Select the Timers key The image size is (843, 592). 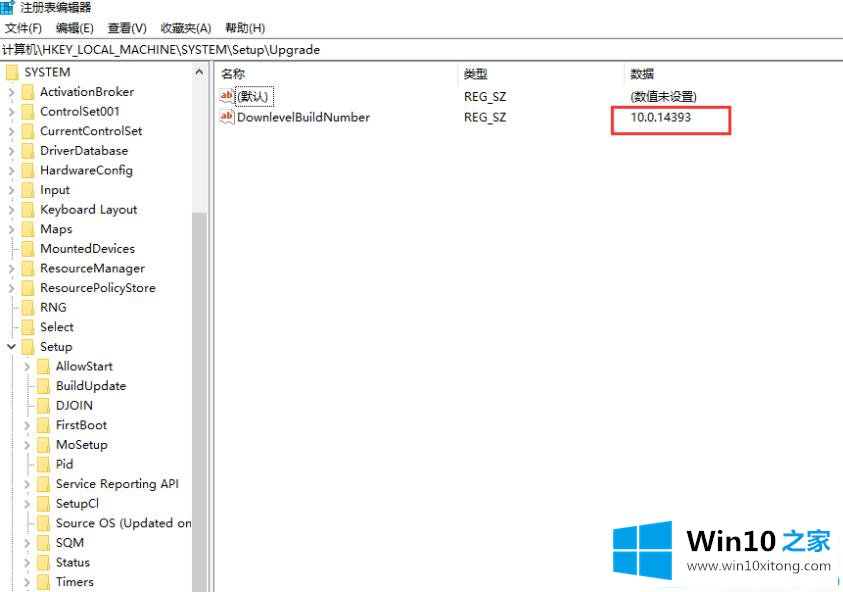pyautogui.click(x=75, y=582)
